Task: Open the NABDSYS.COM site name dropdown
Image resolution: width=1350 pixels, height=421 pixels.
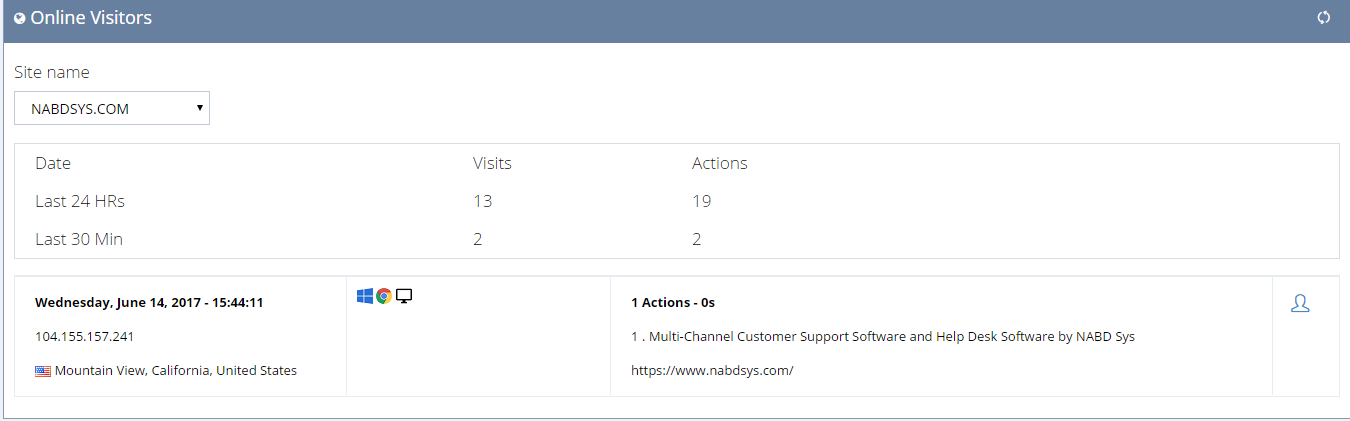Action: click(x=112, y=109)
